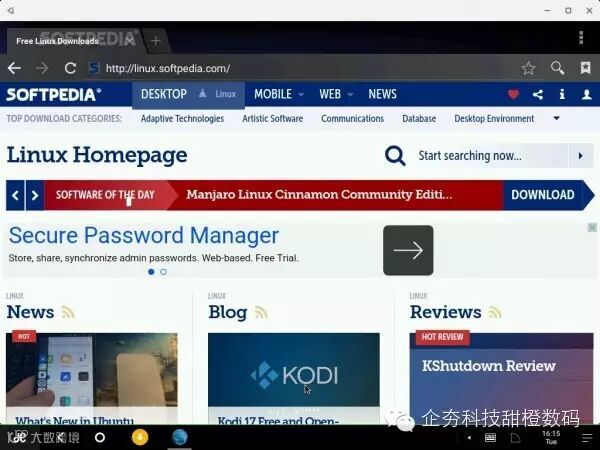The image size is (600, 450).
Task: Open the on-screen keyboard tray icon
Action: click(490, 437)
